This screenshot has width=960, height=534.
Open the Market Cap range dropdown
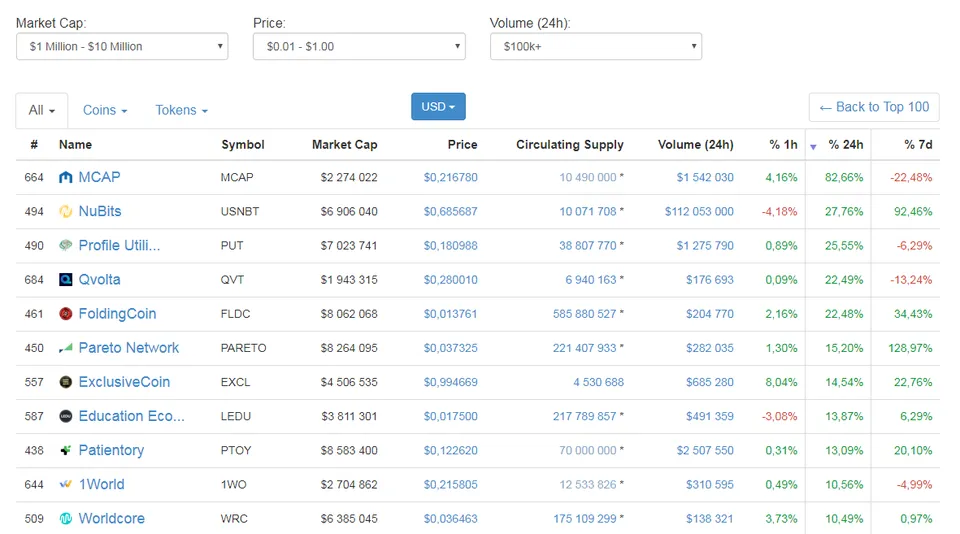pos(122,47)
